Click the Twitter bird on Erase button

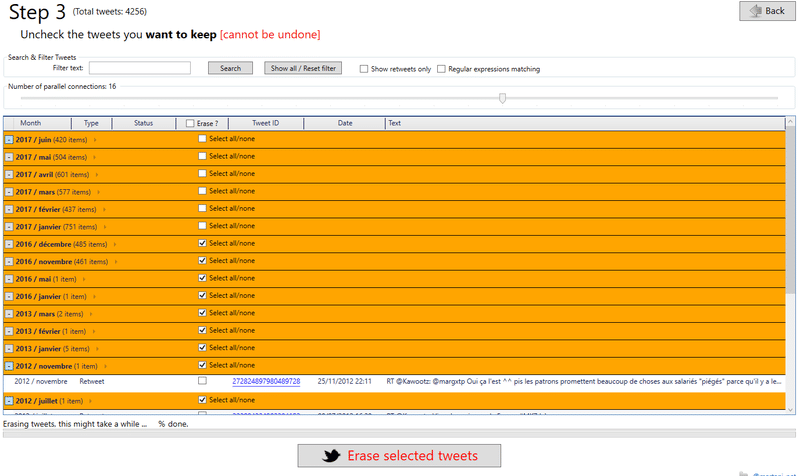click(x=331, y=455)
